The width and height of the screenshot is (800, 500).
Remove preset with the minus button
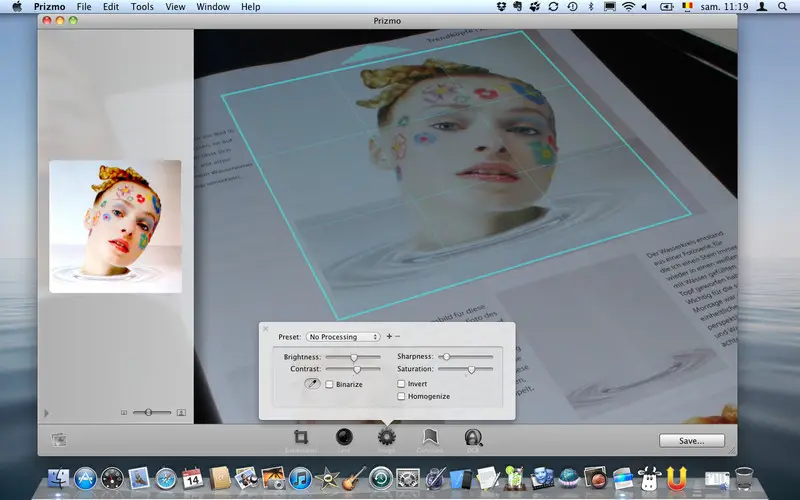(x=397, y=336)
